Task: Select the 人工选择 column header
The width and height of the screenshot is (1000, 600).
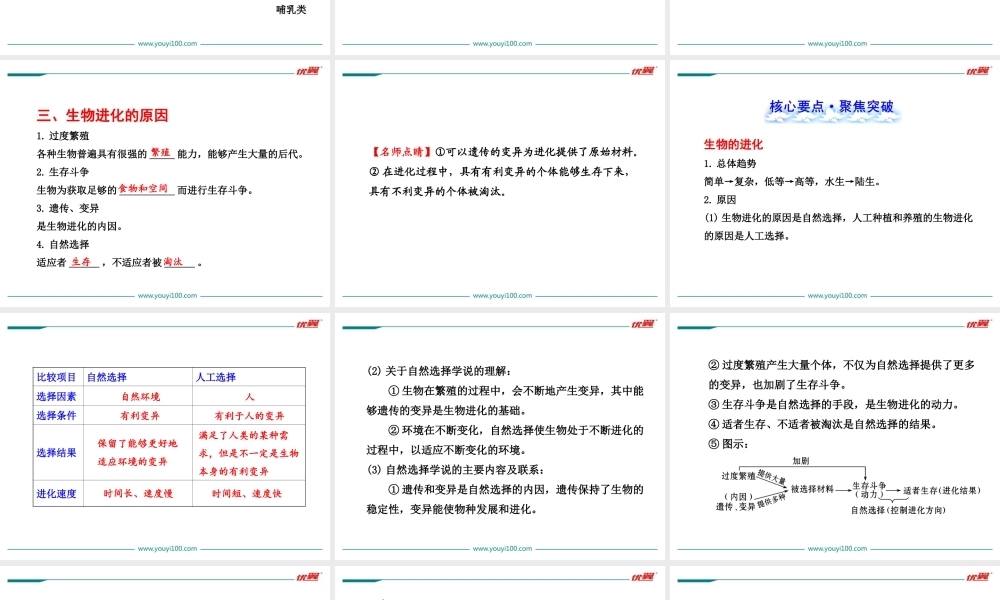Action: (218, 377)
